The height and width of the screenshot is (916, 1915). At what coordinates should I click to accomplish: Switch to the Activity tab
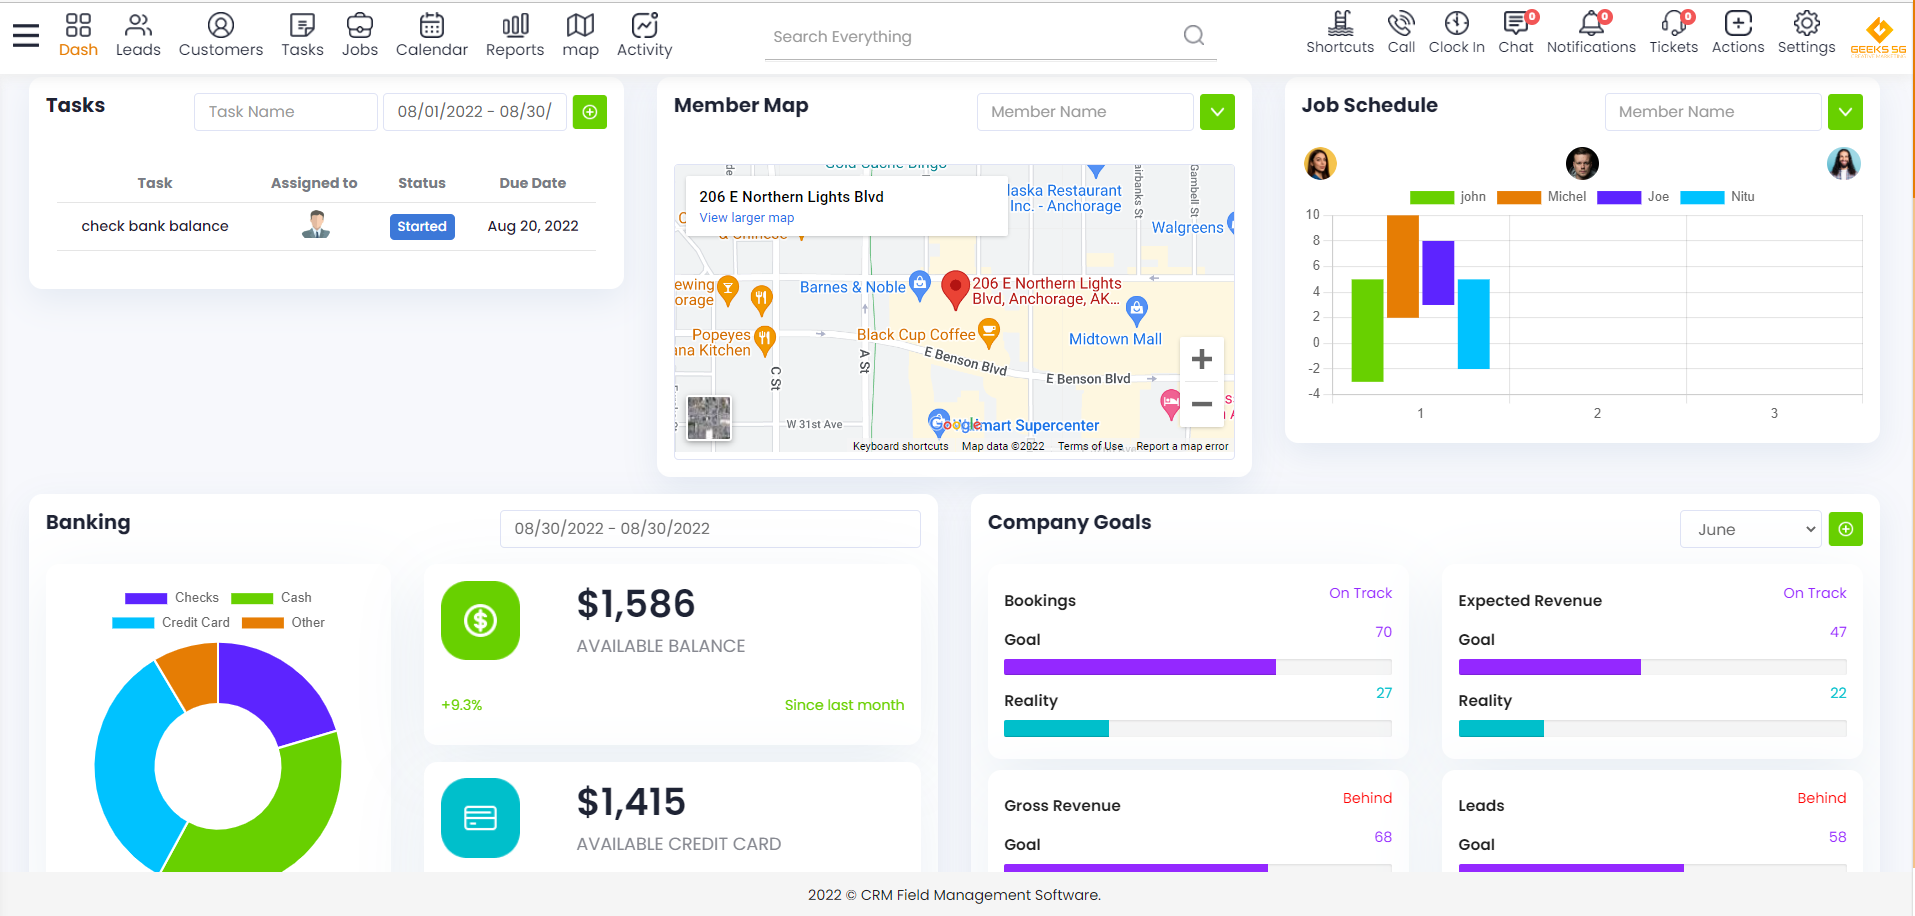[643, 35]
